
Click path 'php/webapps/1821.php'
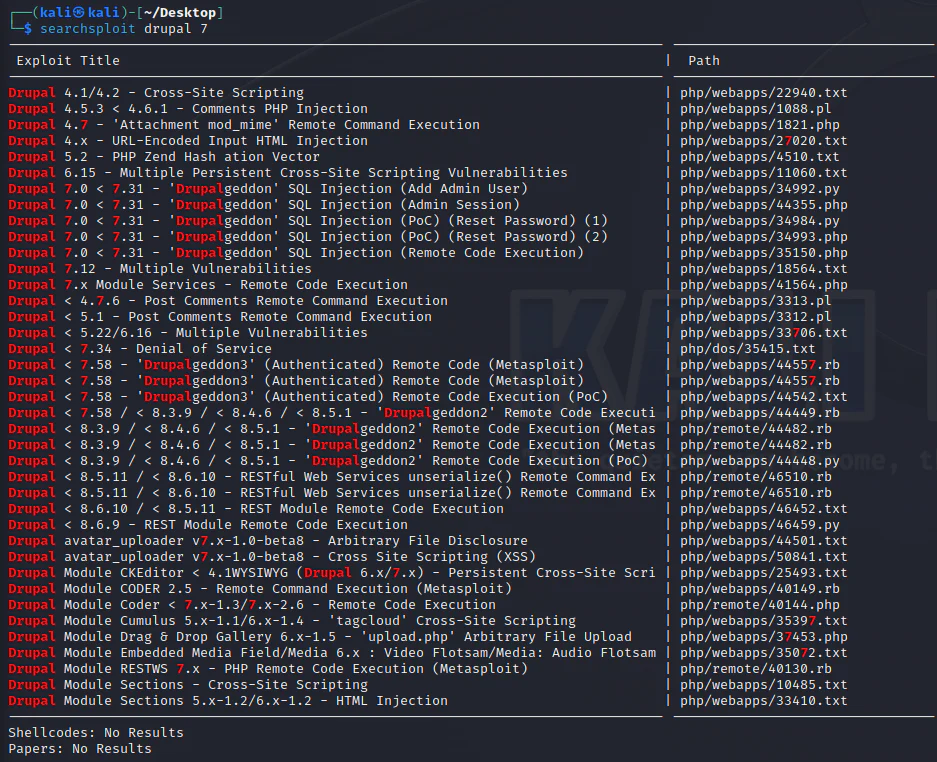(x=760, y=125)
